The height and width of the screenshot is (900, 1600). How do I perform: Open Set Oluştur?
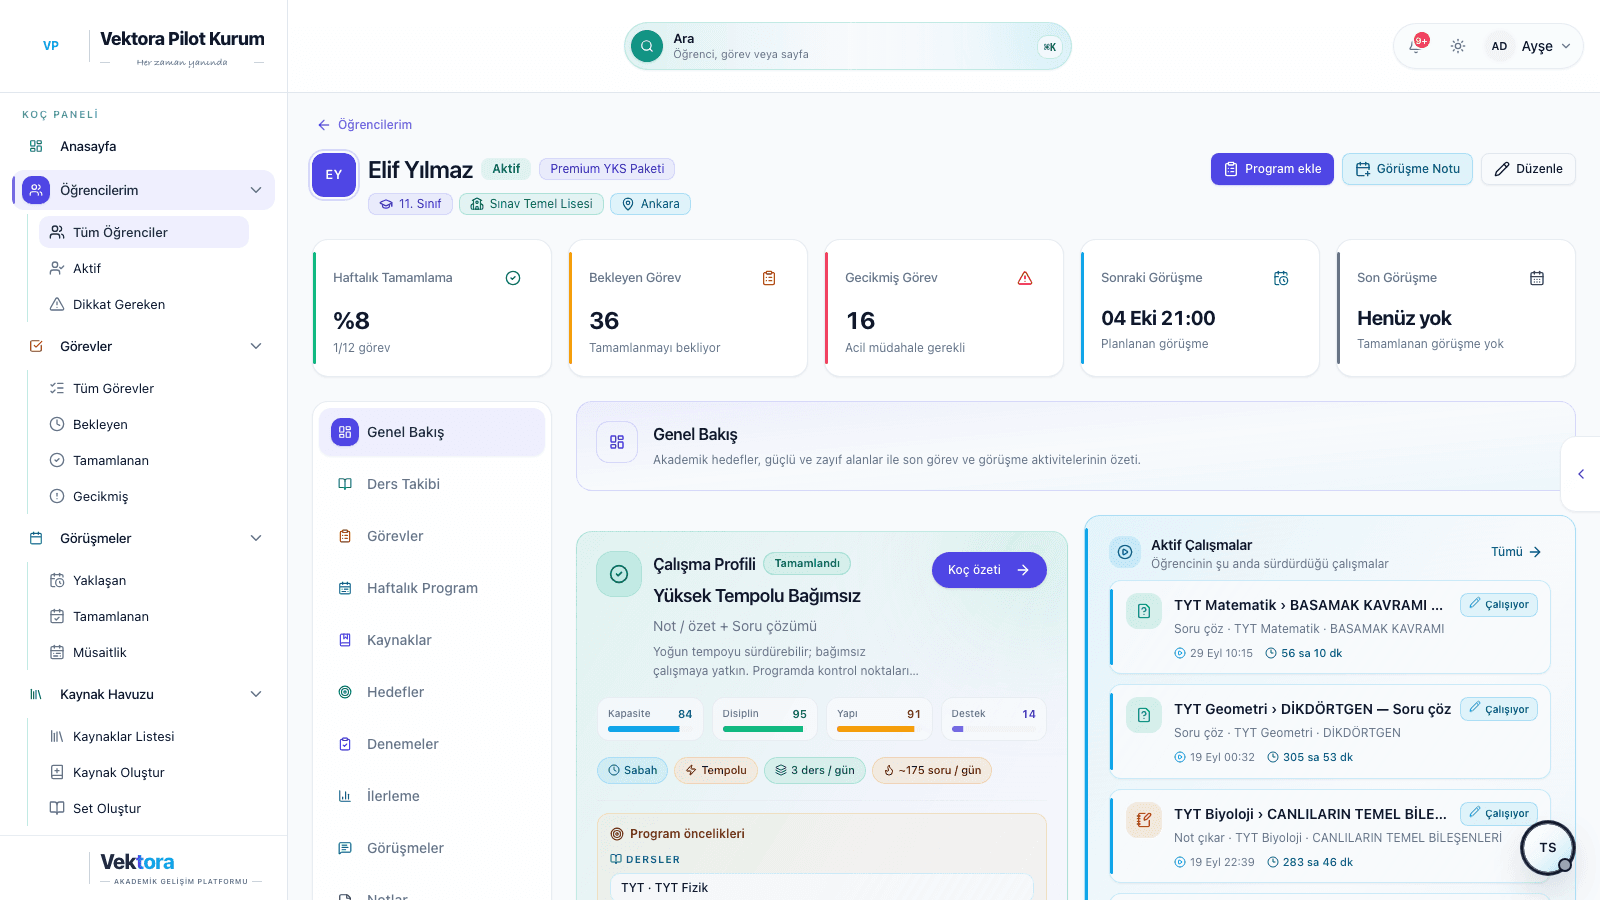coord(144,808)
